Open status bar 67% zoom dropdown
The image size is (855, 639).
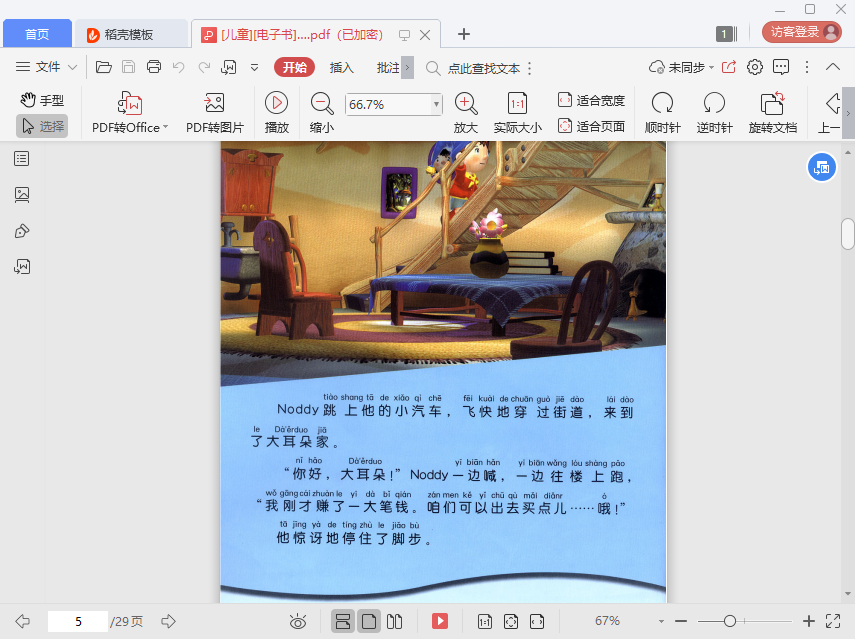click(x=661, y=621)
